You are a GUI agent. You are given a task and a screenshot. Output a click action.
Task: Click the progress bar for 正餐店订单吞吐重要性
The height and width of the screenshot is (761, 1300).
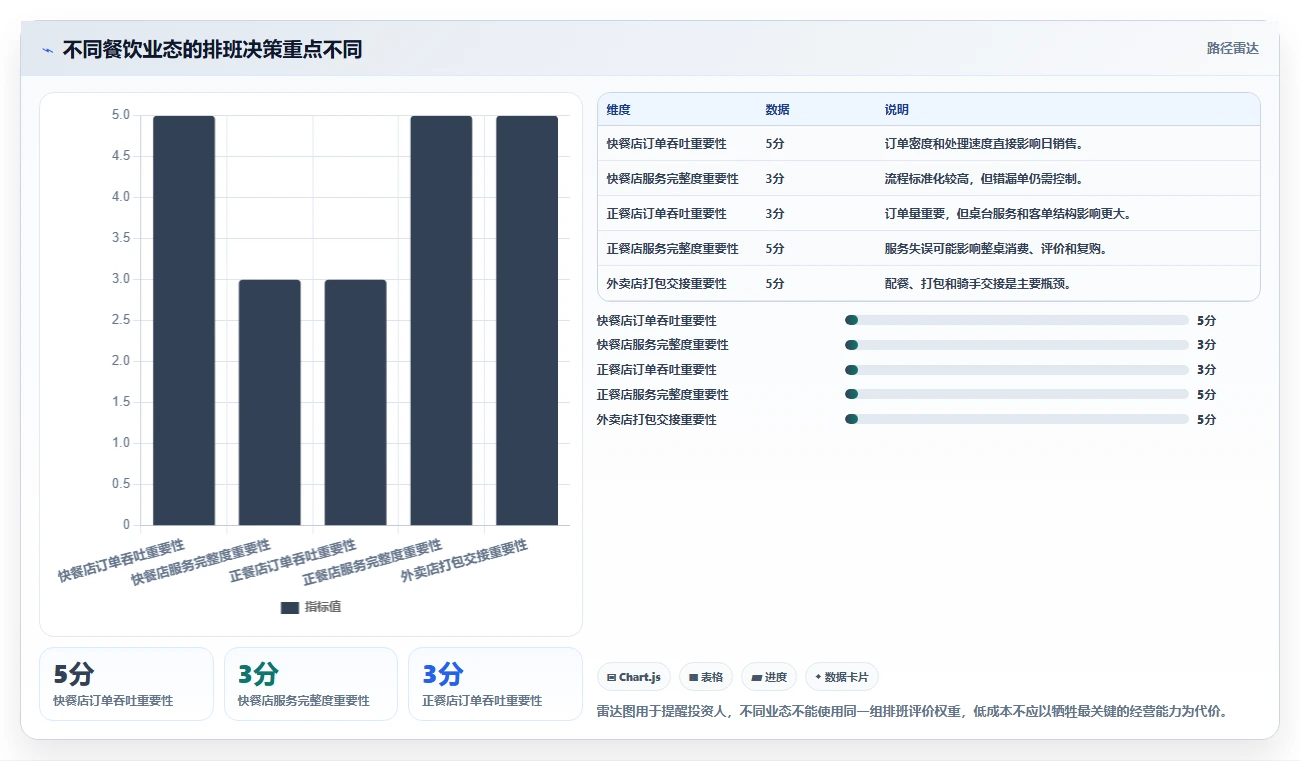pyautogui.click(x=1017, y=370)
